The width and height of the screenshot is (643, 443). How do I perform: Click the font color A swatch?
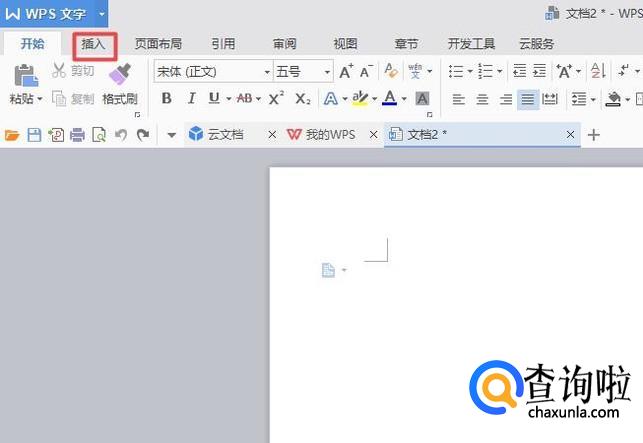click(x=389, y=98)
